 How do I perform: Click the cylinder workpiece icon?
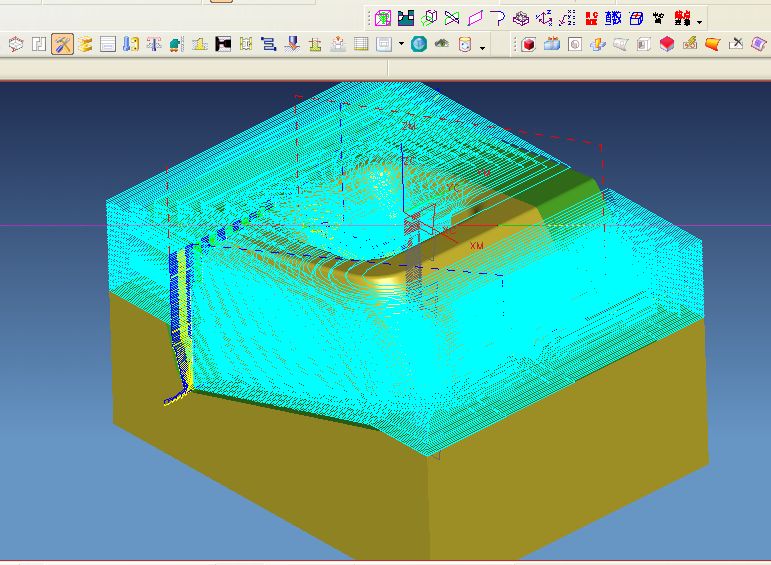click(465, 44)
